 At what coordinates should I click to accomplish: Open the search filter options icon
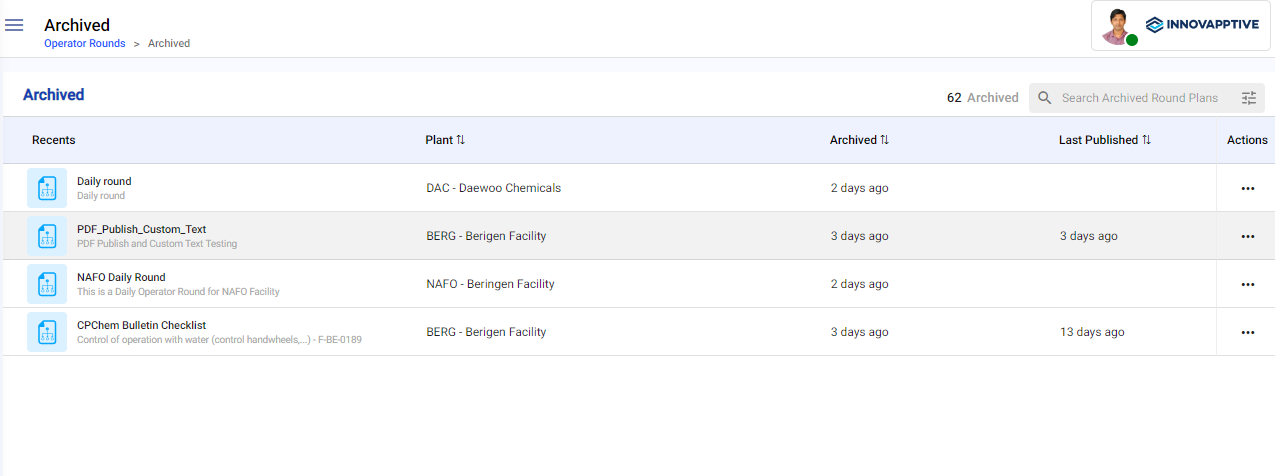click(x=1249, y=98)
